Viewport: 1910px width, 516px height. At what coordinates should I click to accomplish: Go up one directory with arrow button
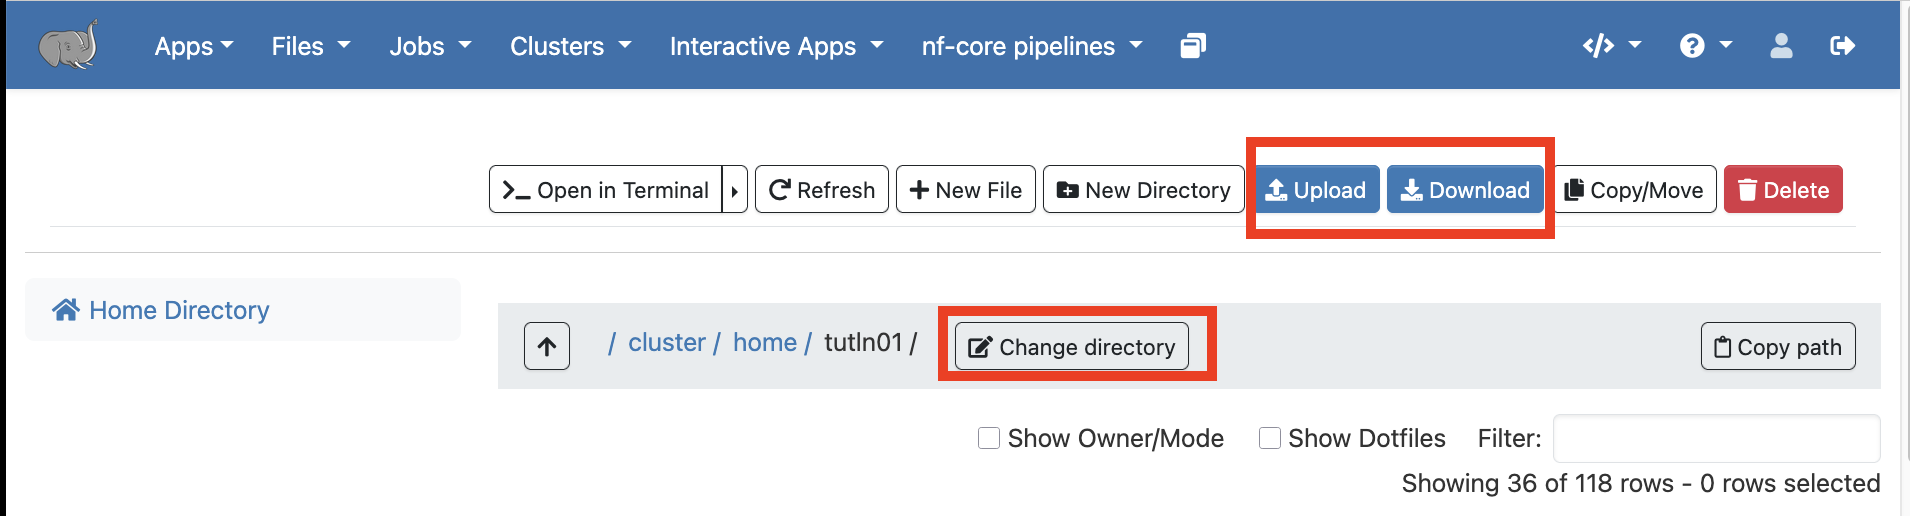[x=547, y=346]
